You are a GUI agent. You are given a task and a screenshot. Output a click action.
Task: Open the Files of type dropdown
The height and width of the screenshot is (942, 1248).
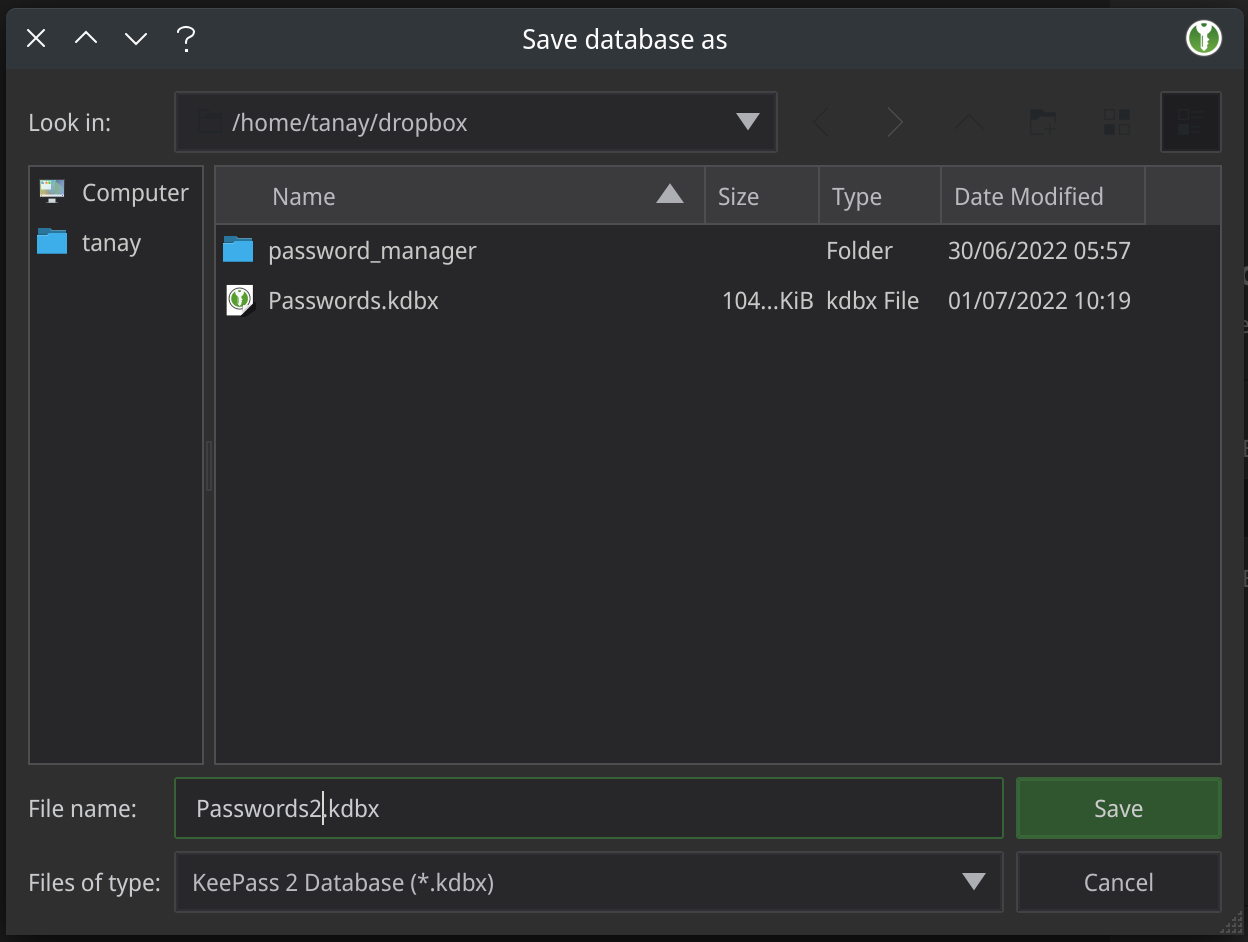pyautogui.click(x=969, y=882)
